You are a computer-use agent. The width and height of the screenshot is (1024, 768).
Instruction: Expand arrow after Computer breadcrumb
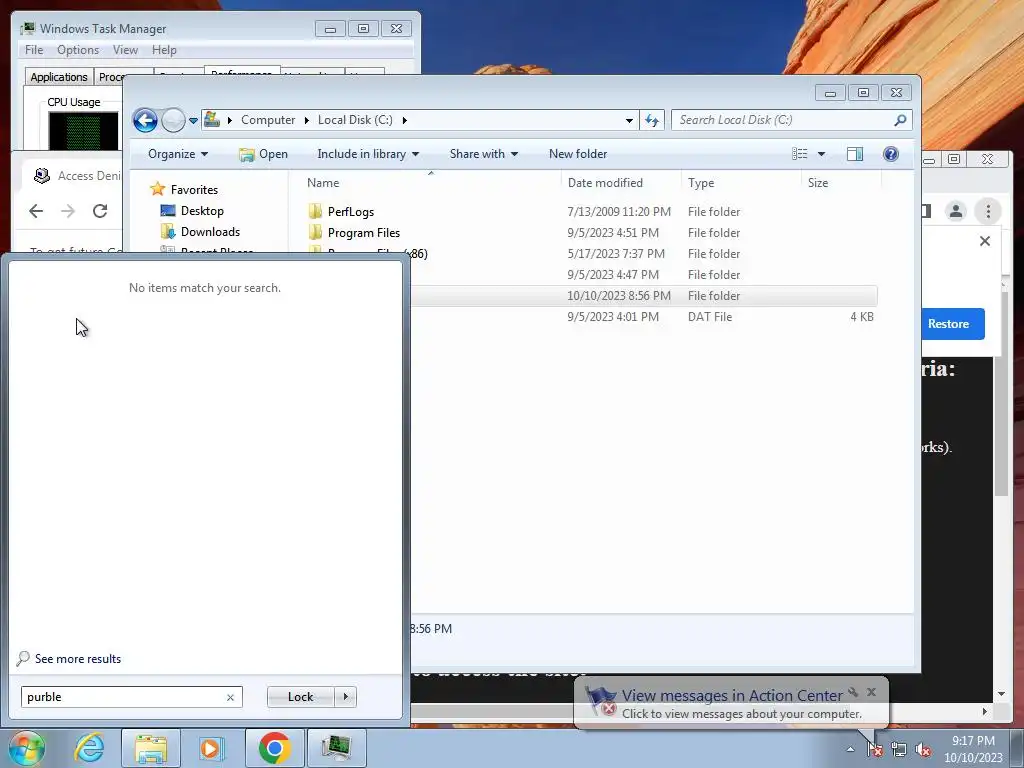(x=307, y=120)
